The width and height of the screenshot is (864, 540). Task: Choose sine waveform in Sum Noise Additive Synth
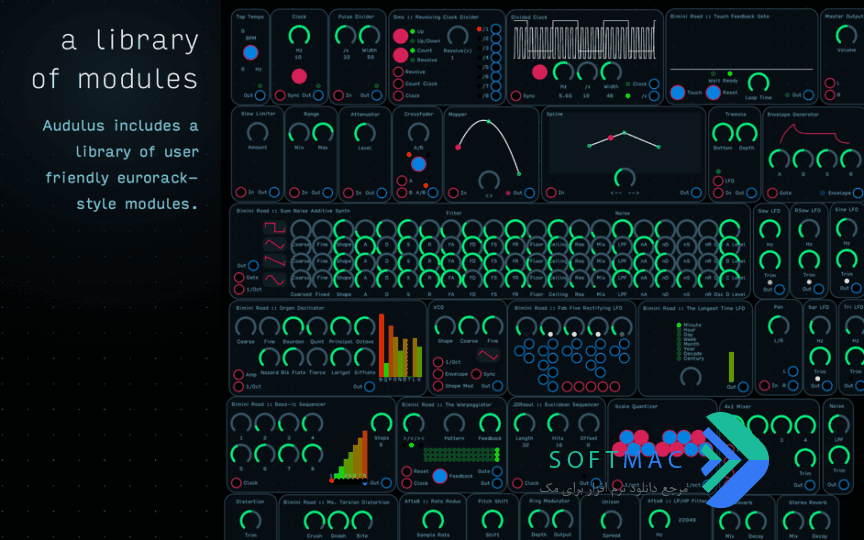pyautogui.click(x=274, y=279)
